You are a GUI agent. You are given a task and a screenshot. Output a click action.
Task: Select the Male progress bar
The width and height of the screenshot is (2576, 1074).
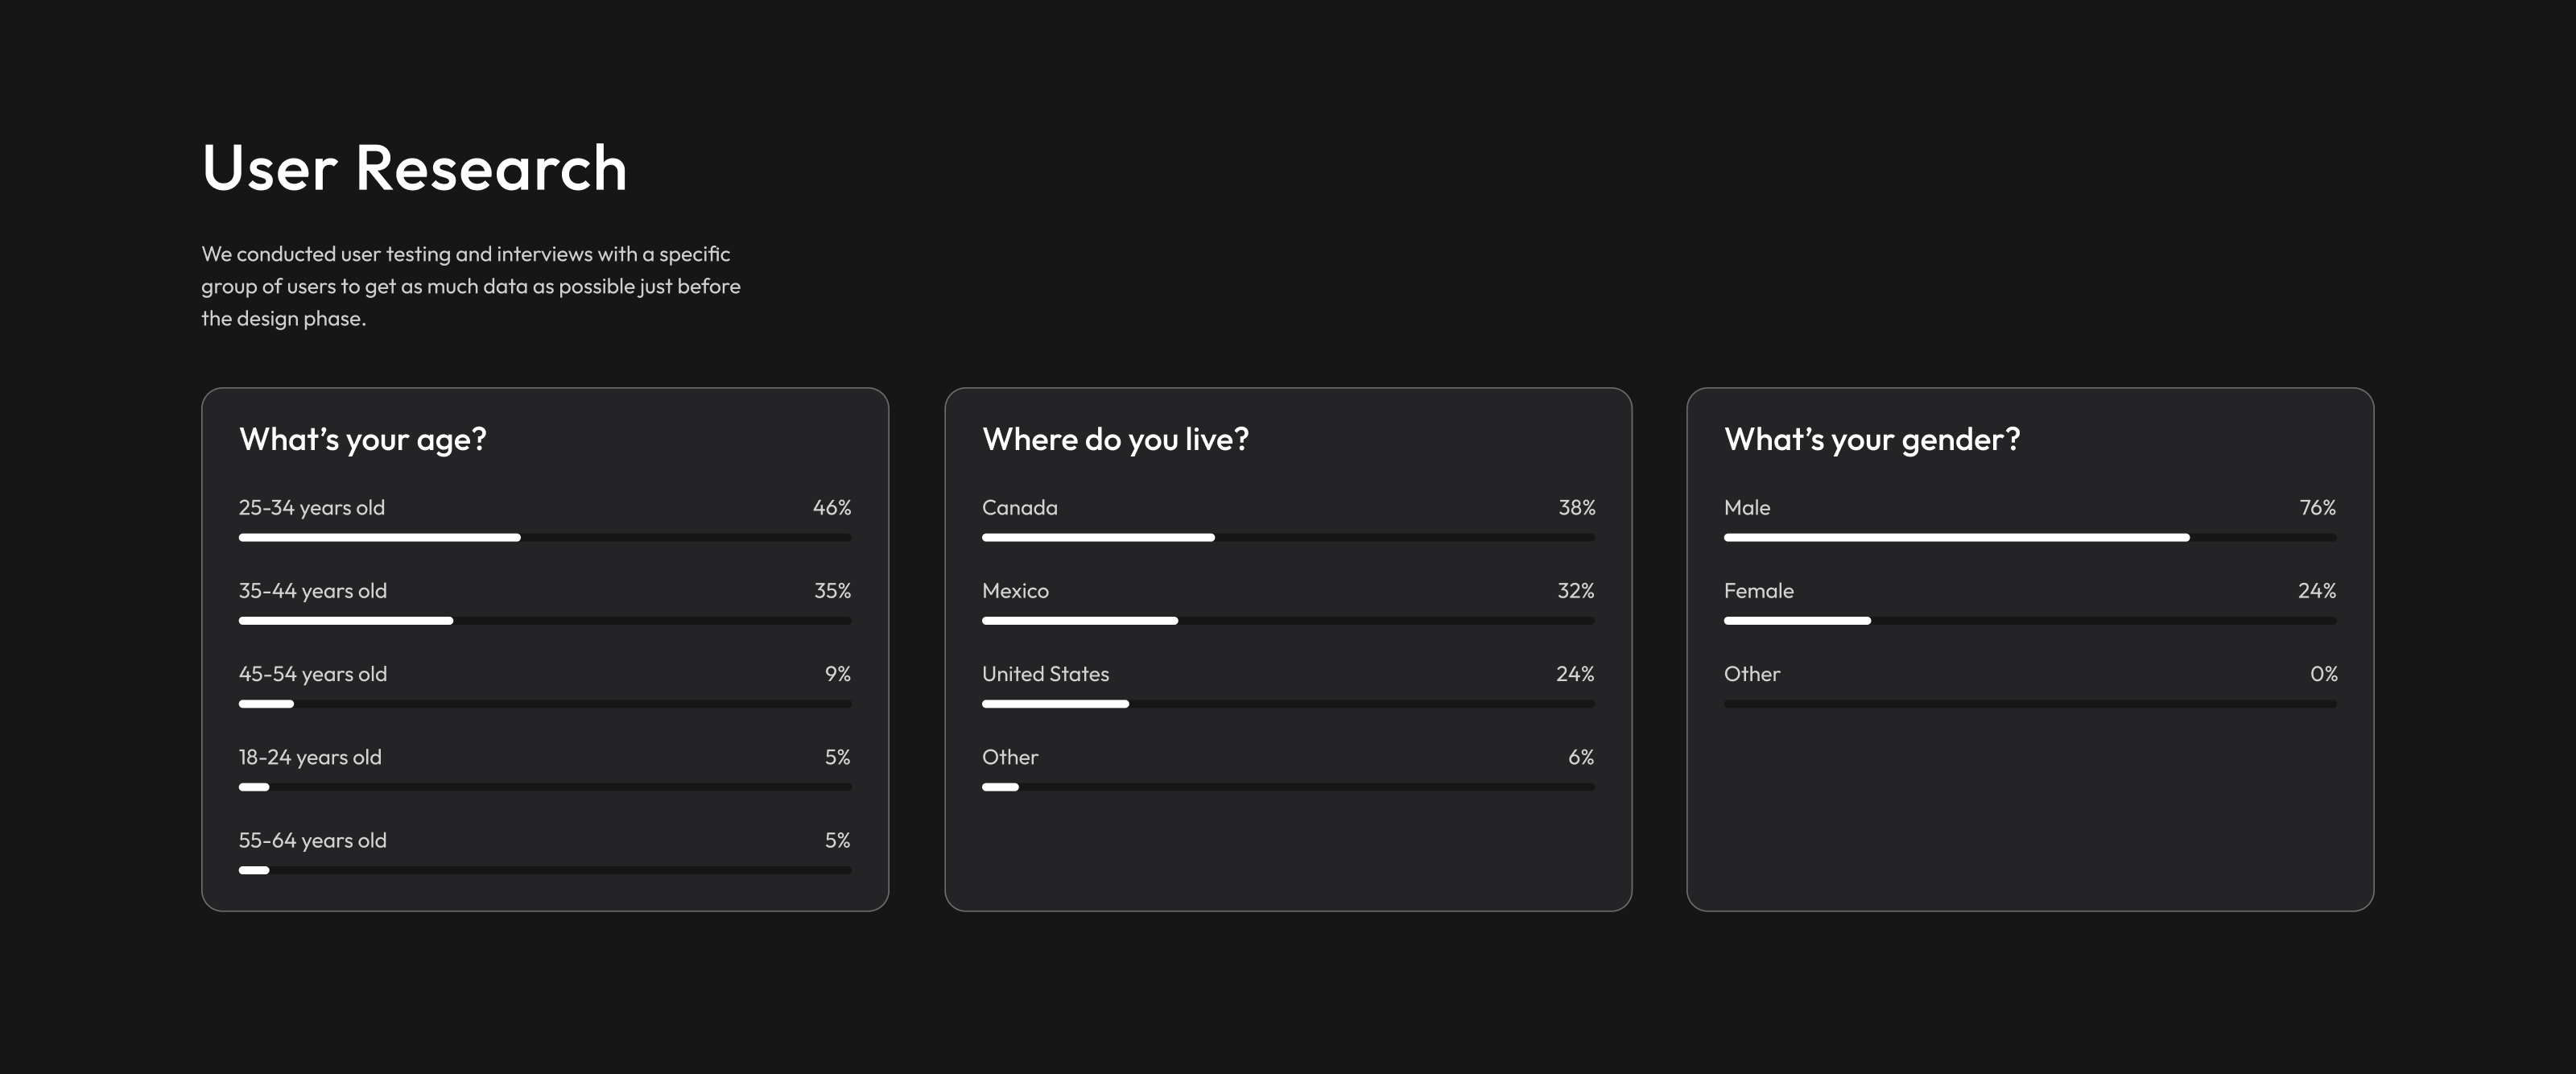click(x=2030, y=538)
